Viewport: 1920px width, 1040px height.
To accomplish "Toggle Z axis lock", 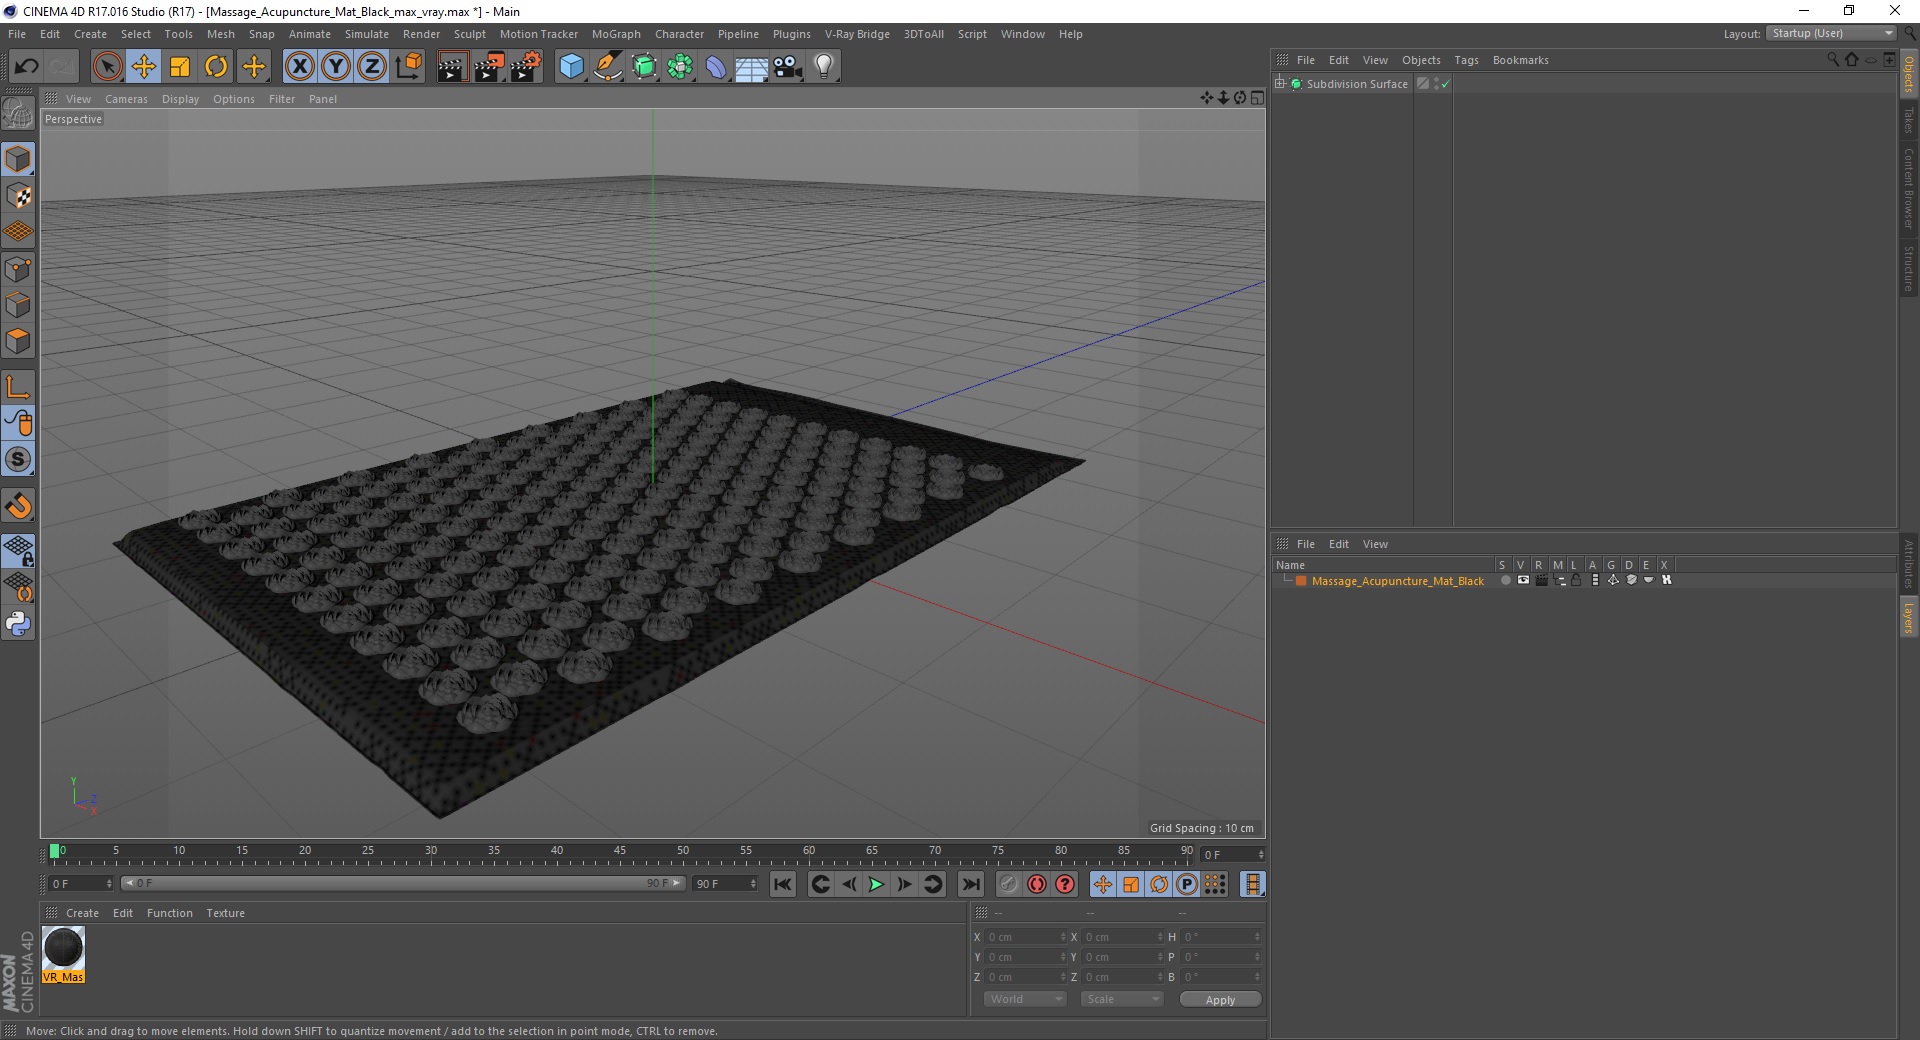I will [x=372, y=67].
